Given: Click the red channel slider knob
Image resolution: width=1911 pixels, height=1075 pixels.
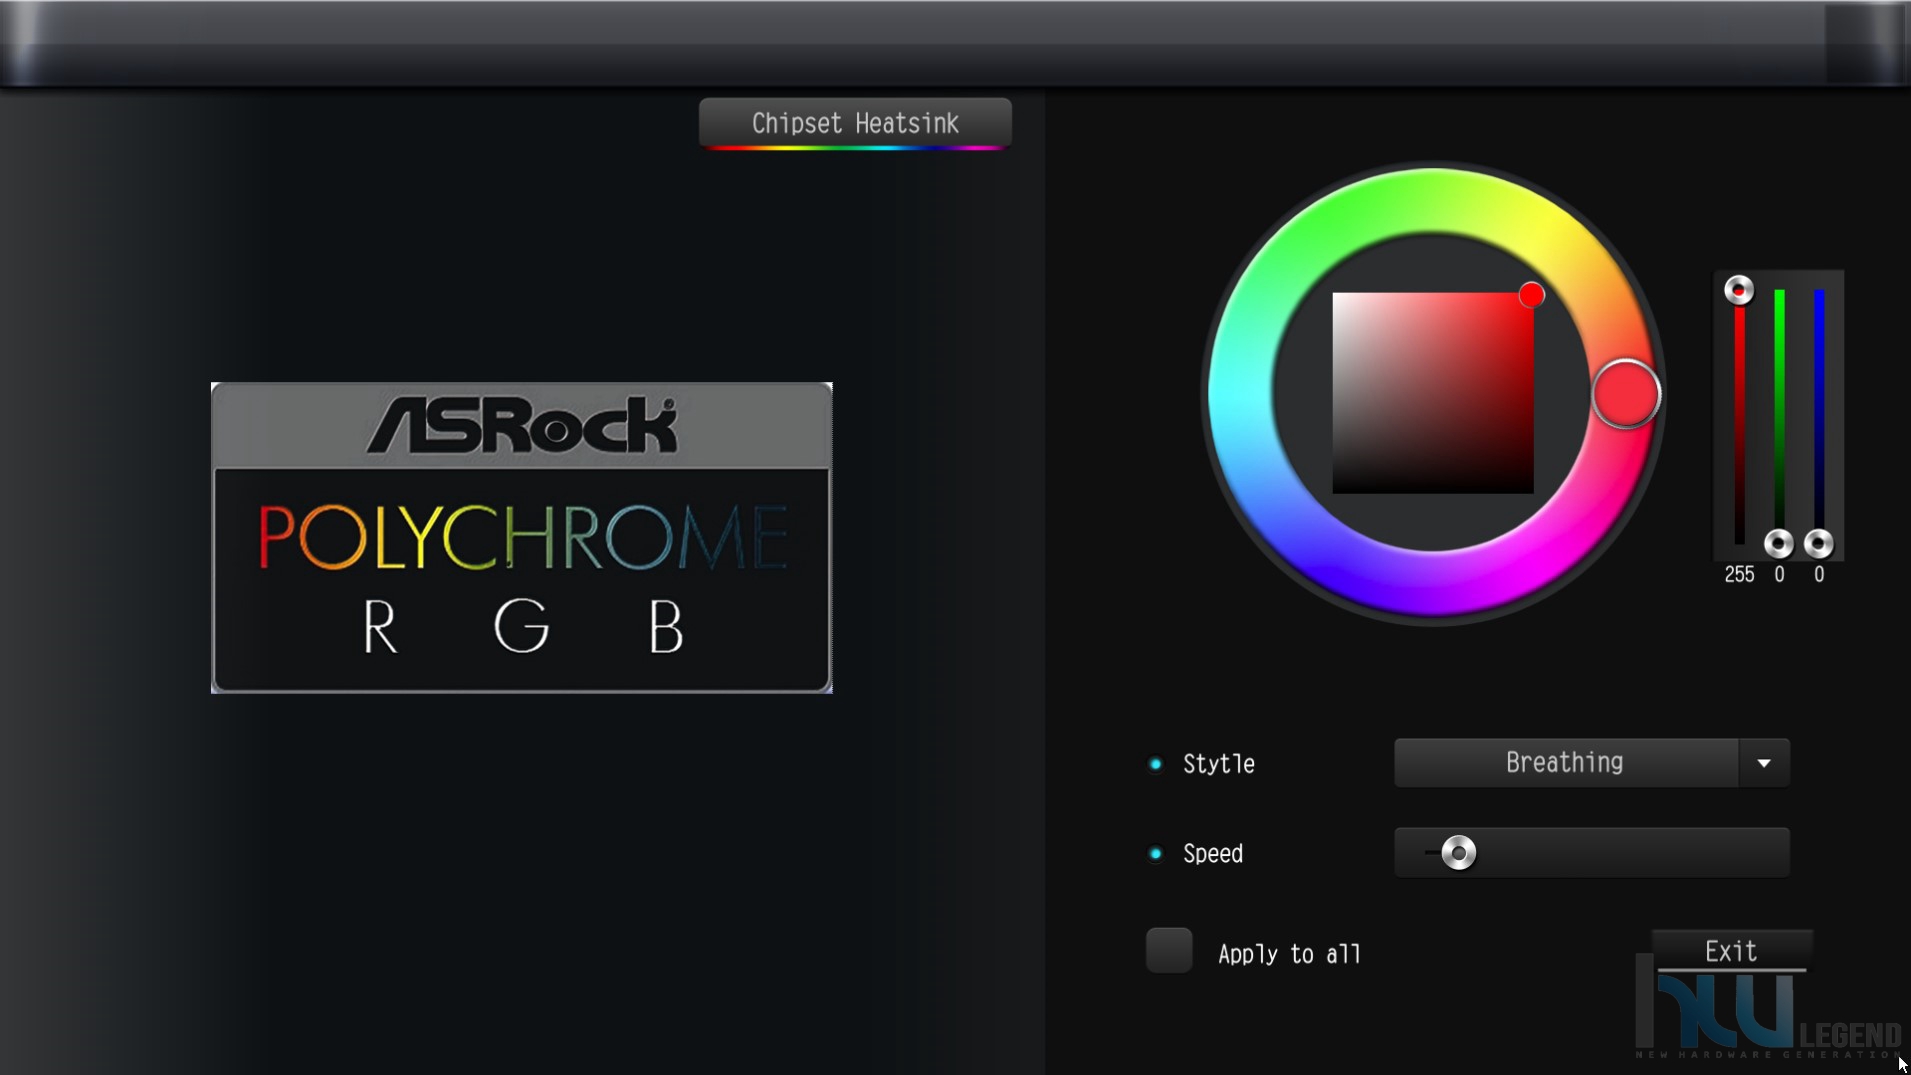Looking at the screenshot, I should [x=1739, y=290].
